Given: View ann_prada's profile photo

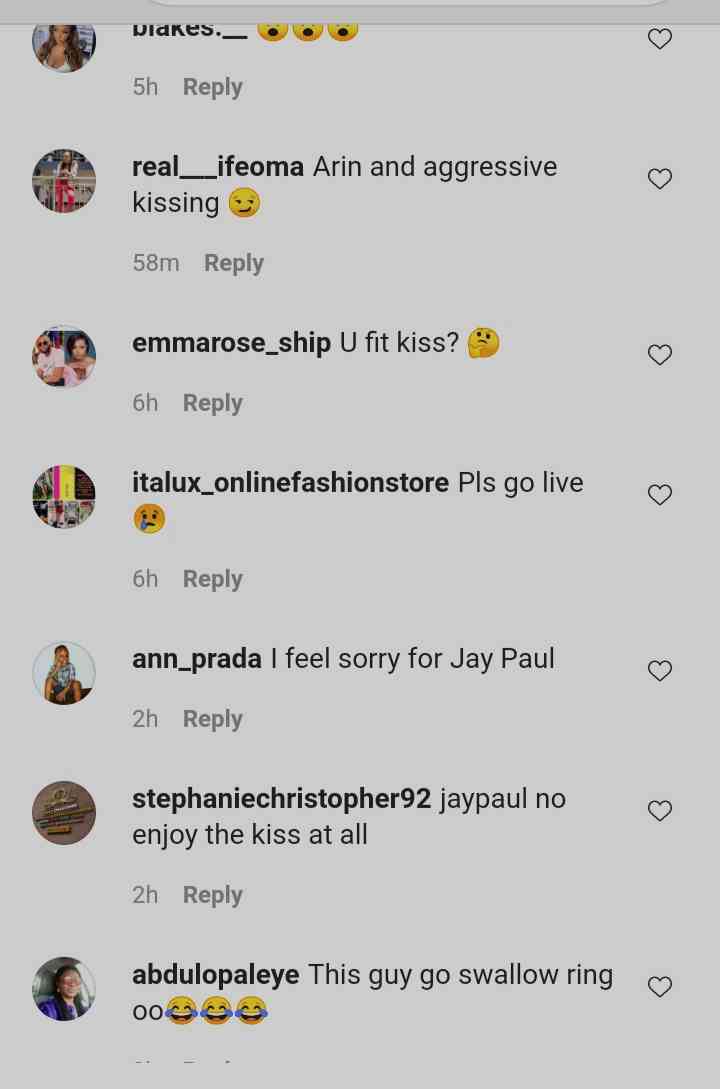Looking at the screenshot, I should pos(64,672).
